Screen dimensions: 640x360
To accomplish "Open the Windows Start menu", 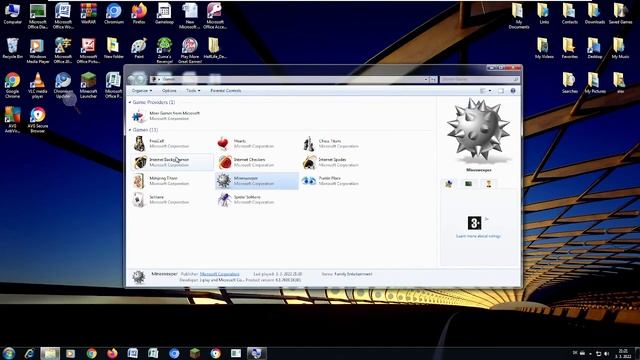I will 9,353.
